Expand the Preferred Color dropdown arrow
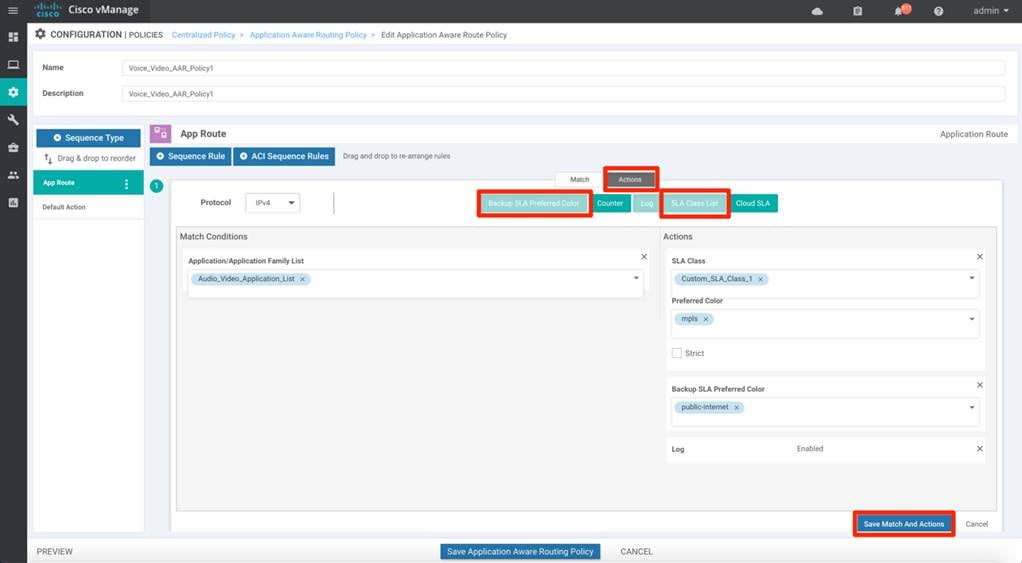The image size is (1022, 563). coord(972,319)
